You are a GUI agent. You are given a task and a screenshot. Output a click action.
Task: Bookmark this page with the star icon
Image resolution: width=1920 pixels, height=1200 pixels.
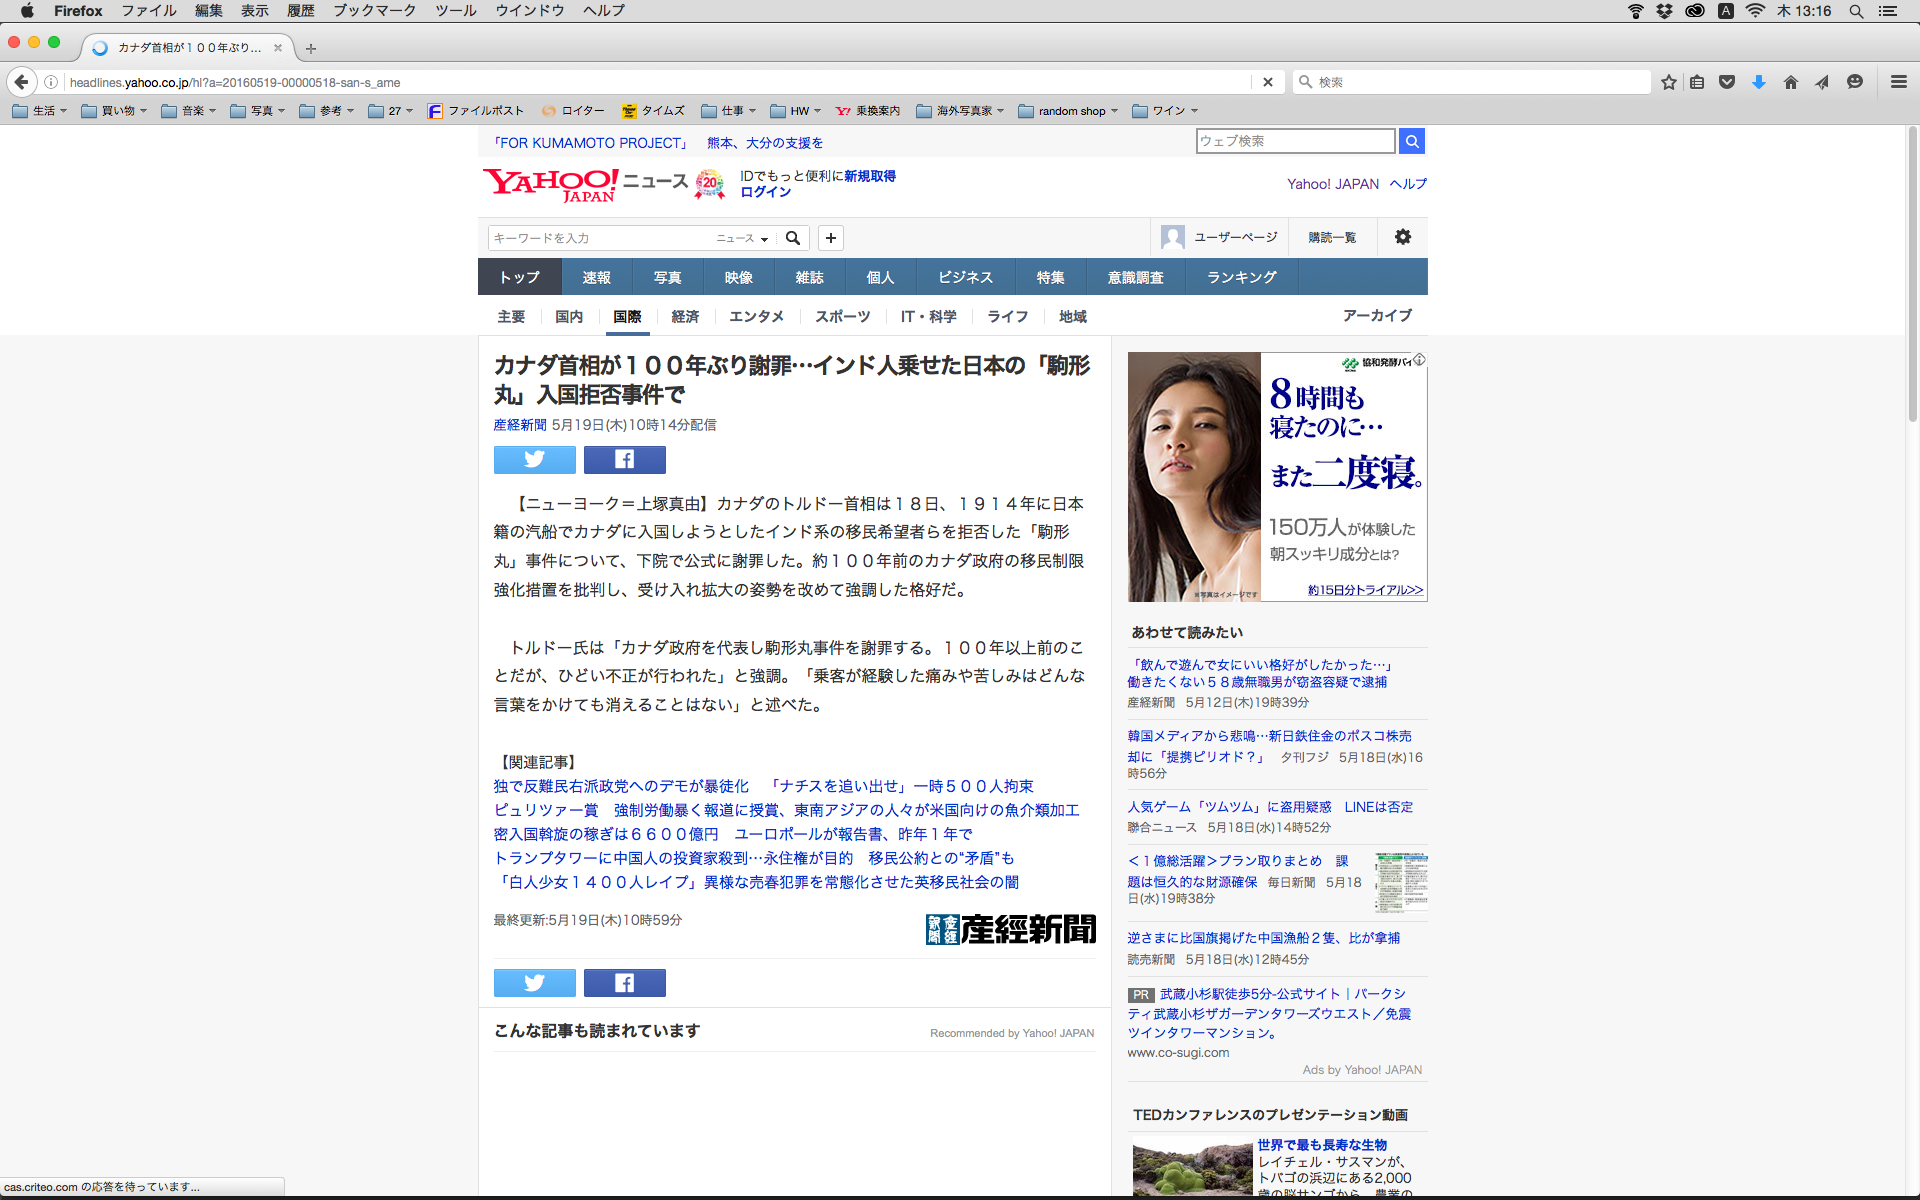1668,82
